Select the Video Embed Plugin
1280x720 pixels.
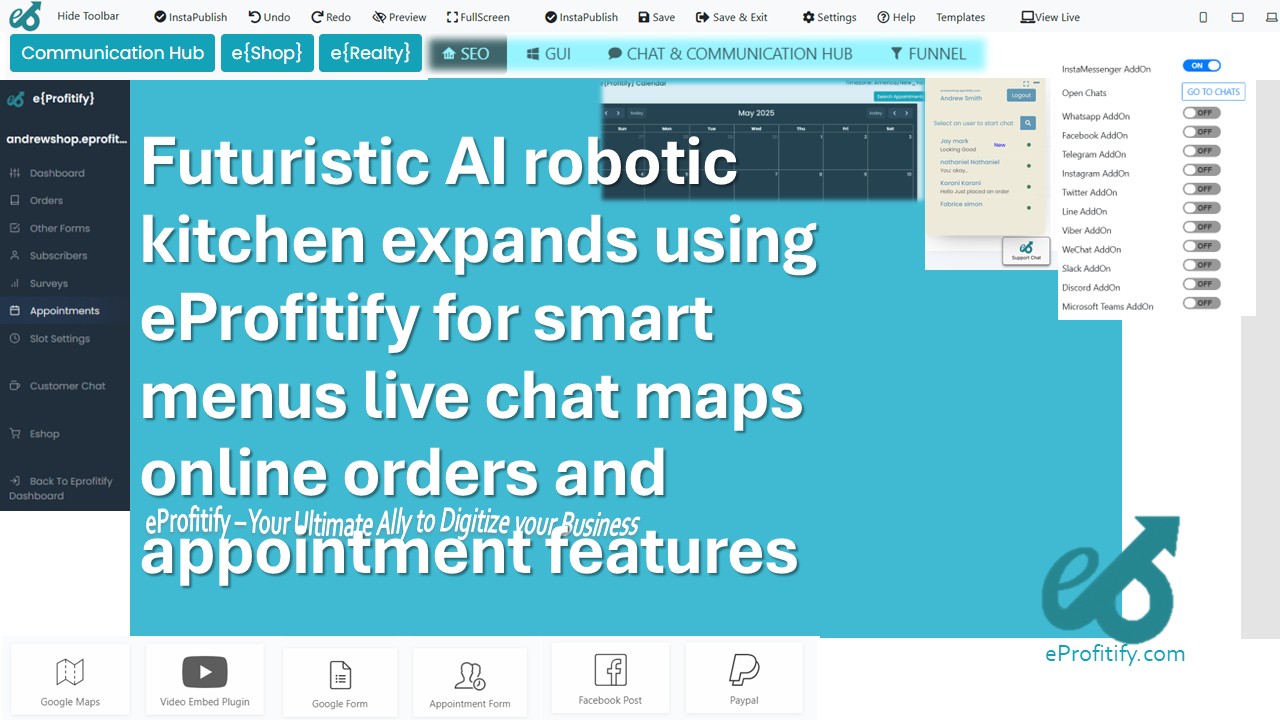(204, 679)
